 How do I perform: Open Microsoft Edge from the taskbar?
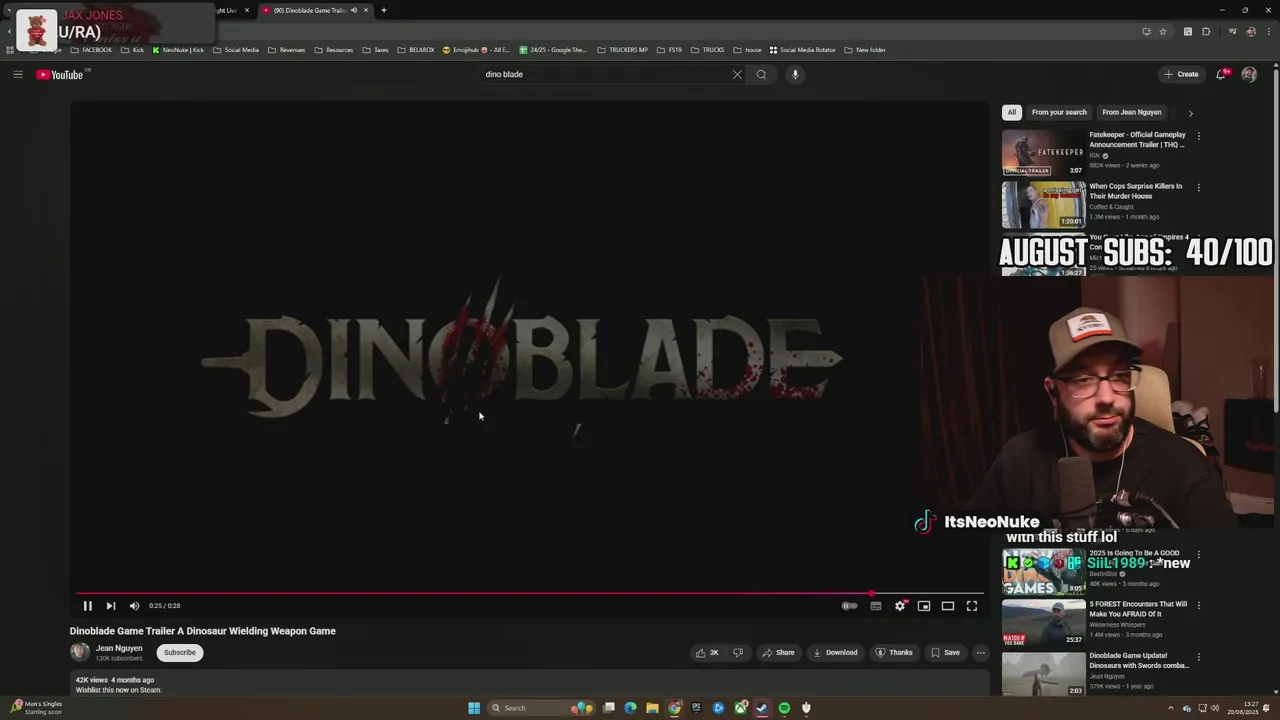click(630, 708)
